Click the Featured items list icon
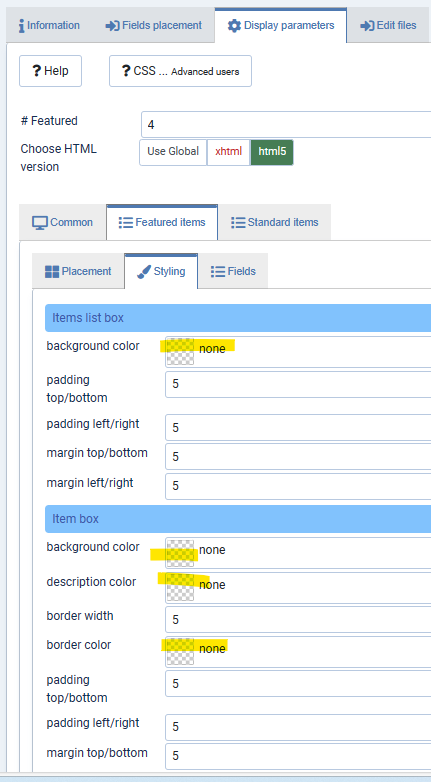 point(126,222)
